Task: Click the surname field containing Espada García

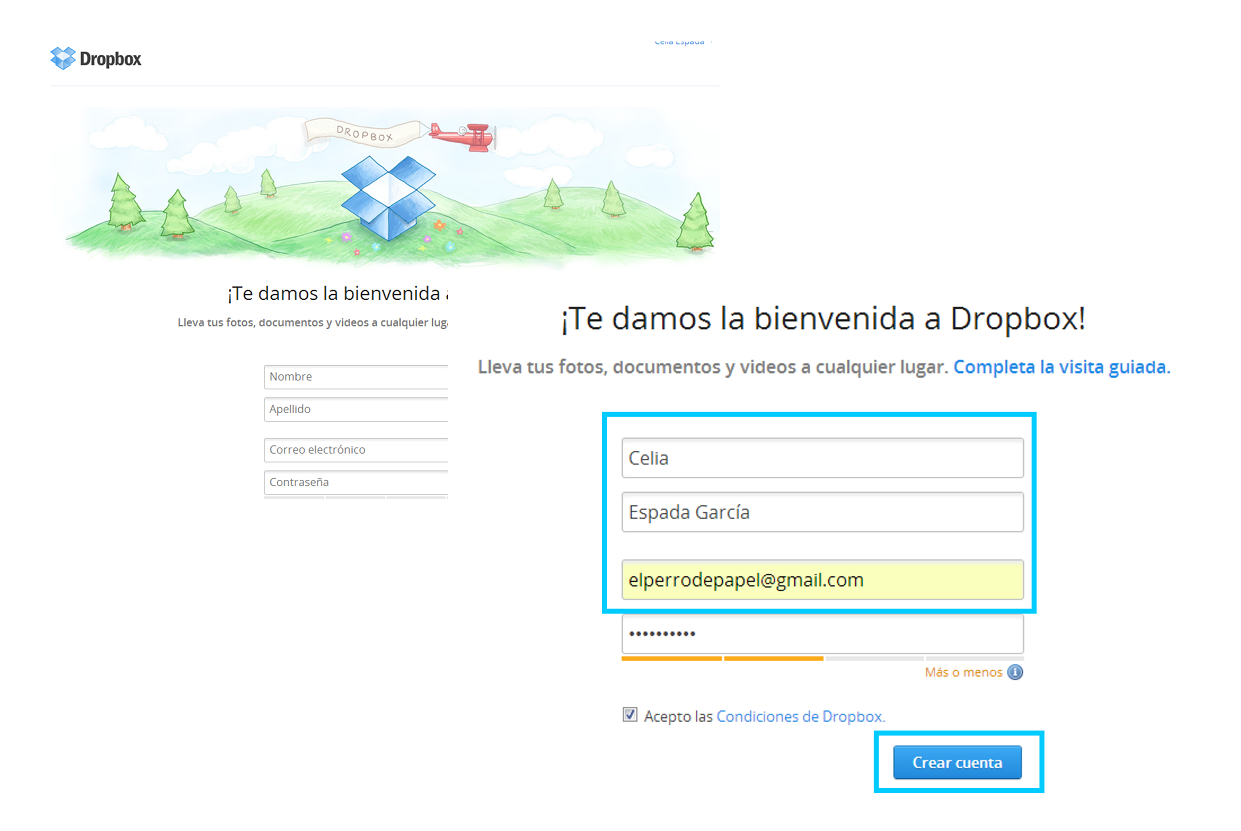Action: pyautogui.click(x=822, y=512)
